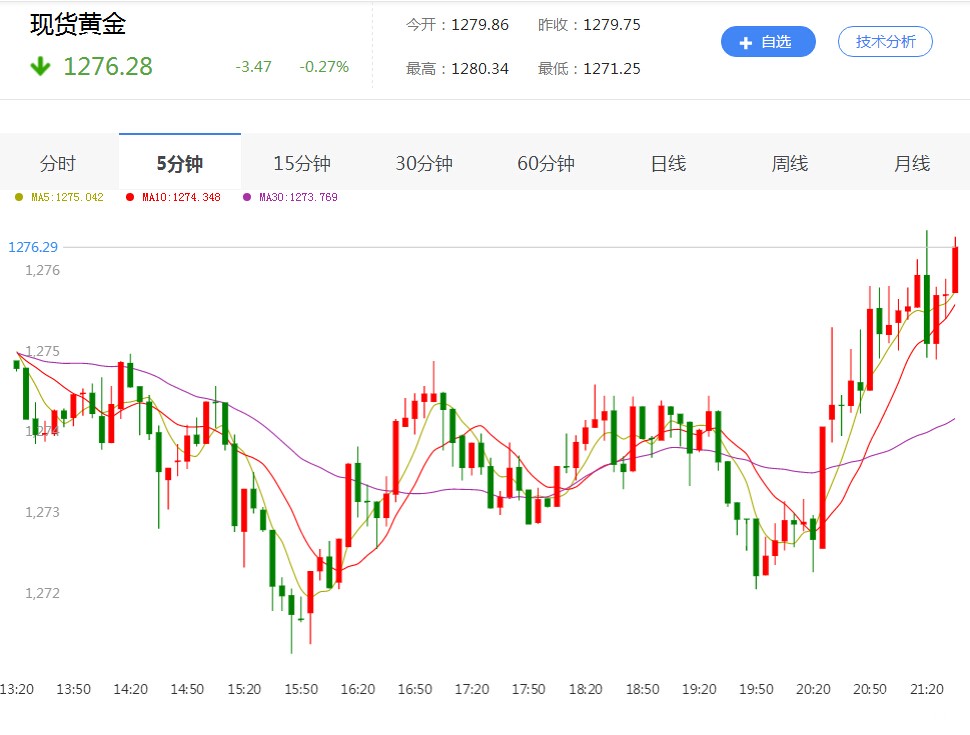Switch to the 日线 daily chart
Screen dimensions: 970x735
pyautogui.click(x=667, y=163)
